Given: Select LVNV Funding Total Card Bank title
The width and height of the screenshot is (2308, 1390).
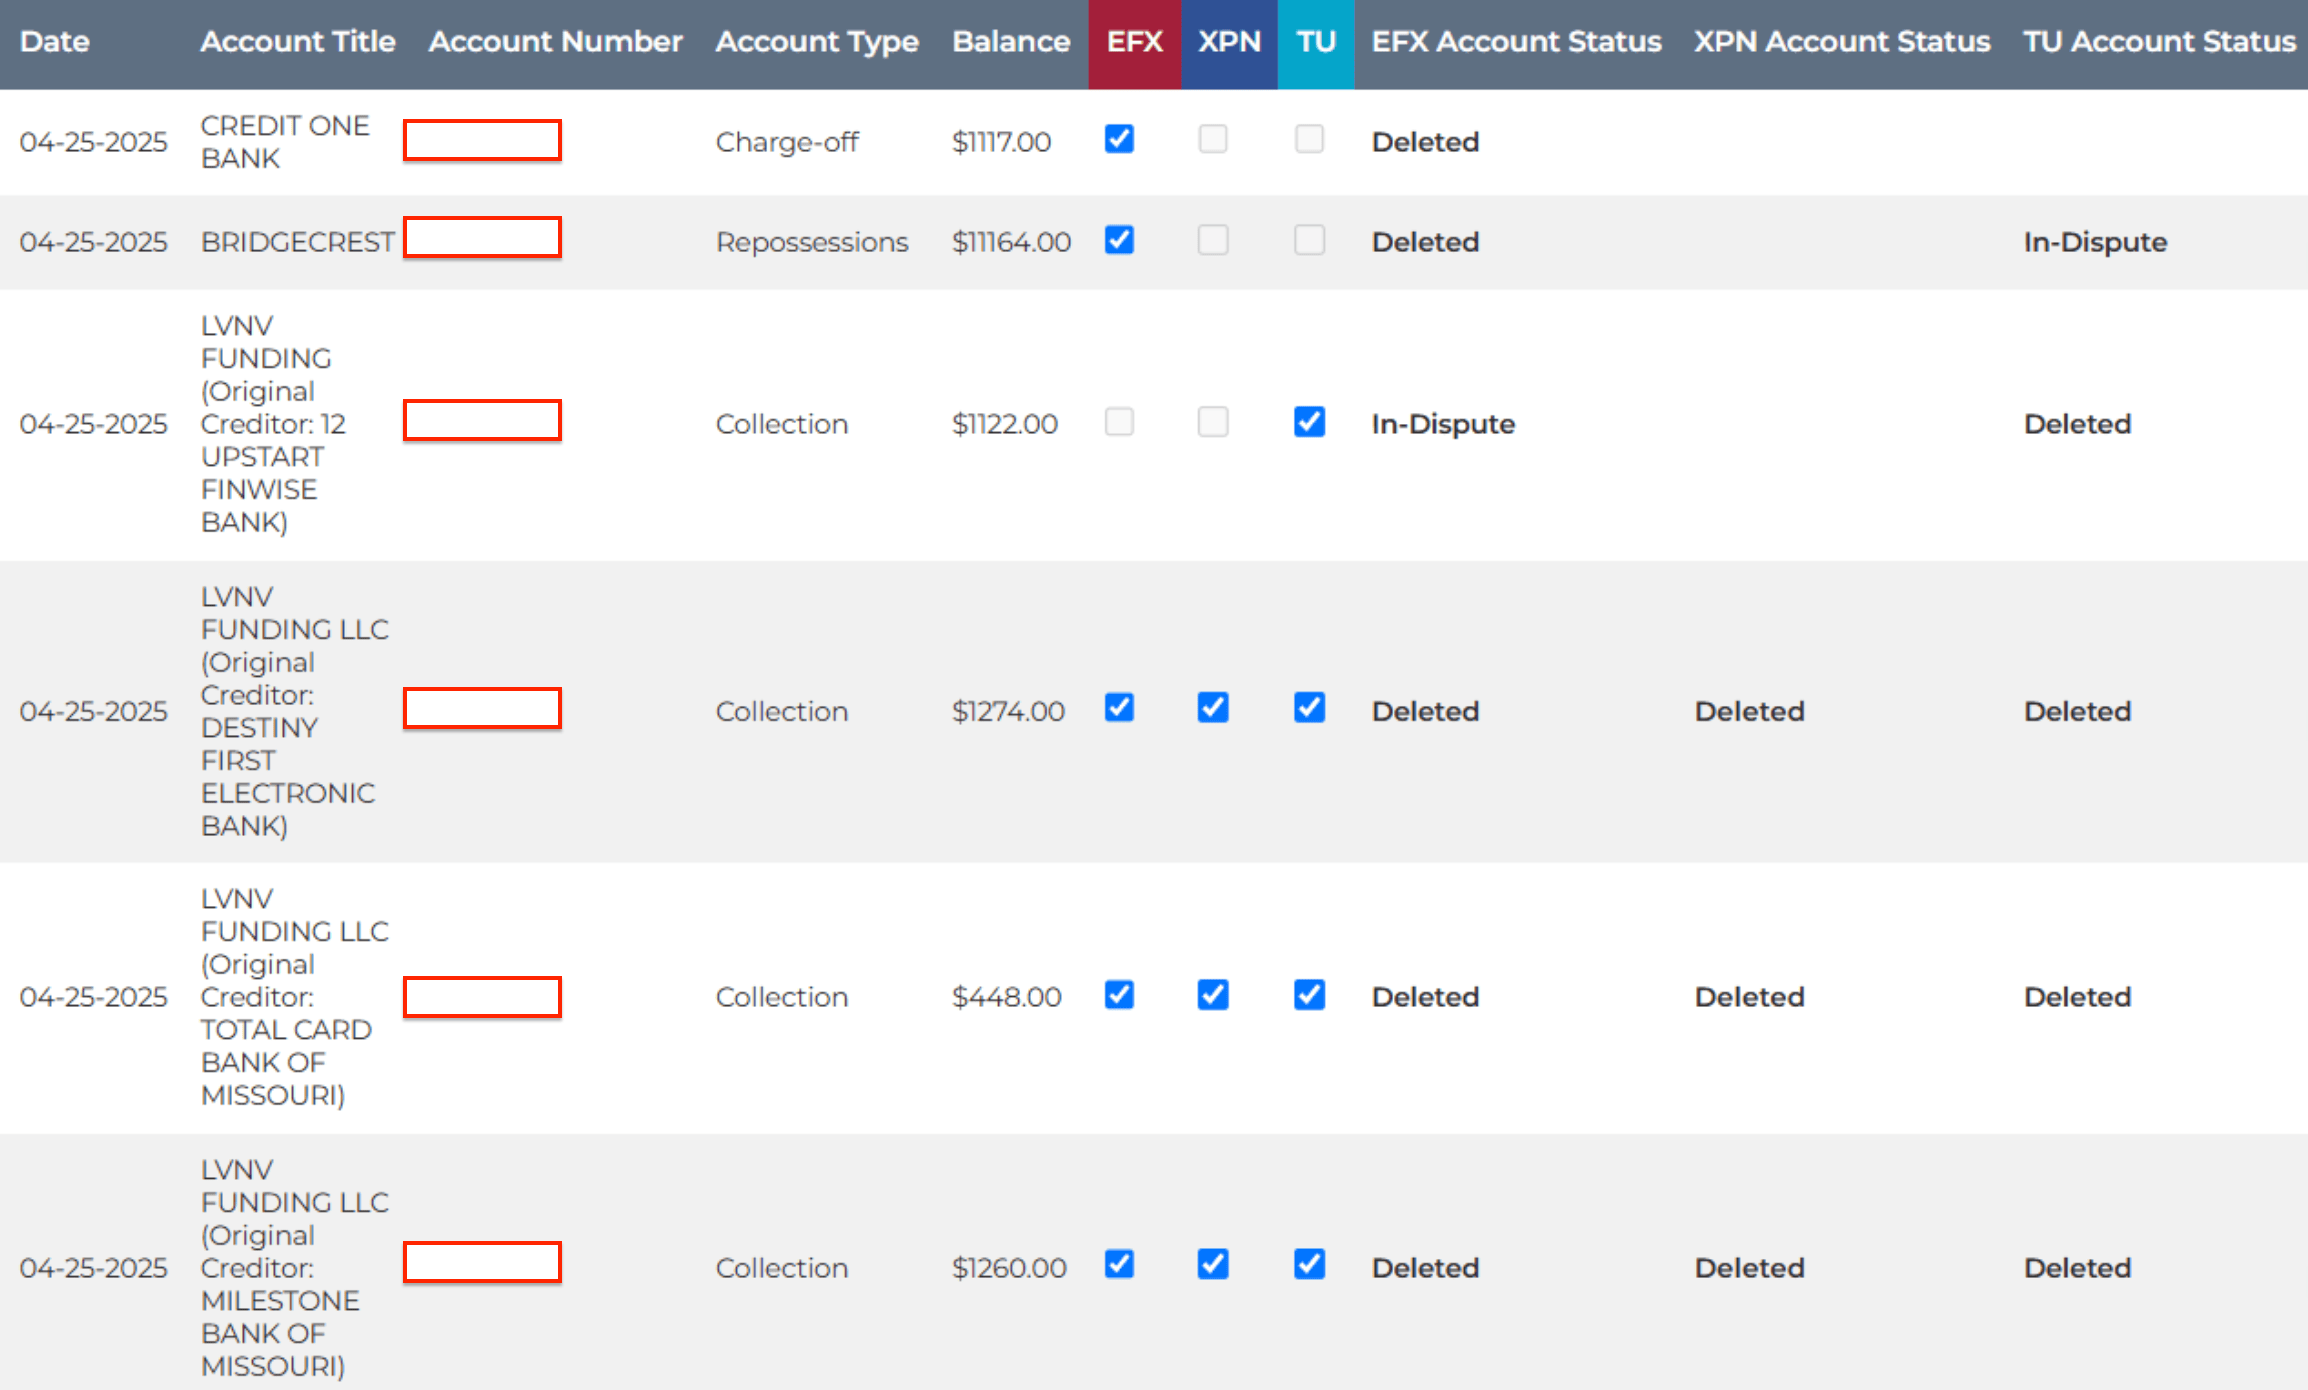Looking at the screenshot, I should click(x=295, y=997).
